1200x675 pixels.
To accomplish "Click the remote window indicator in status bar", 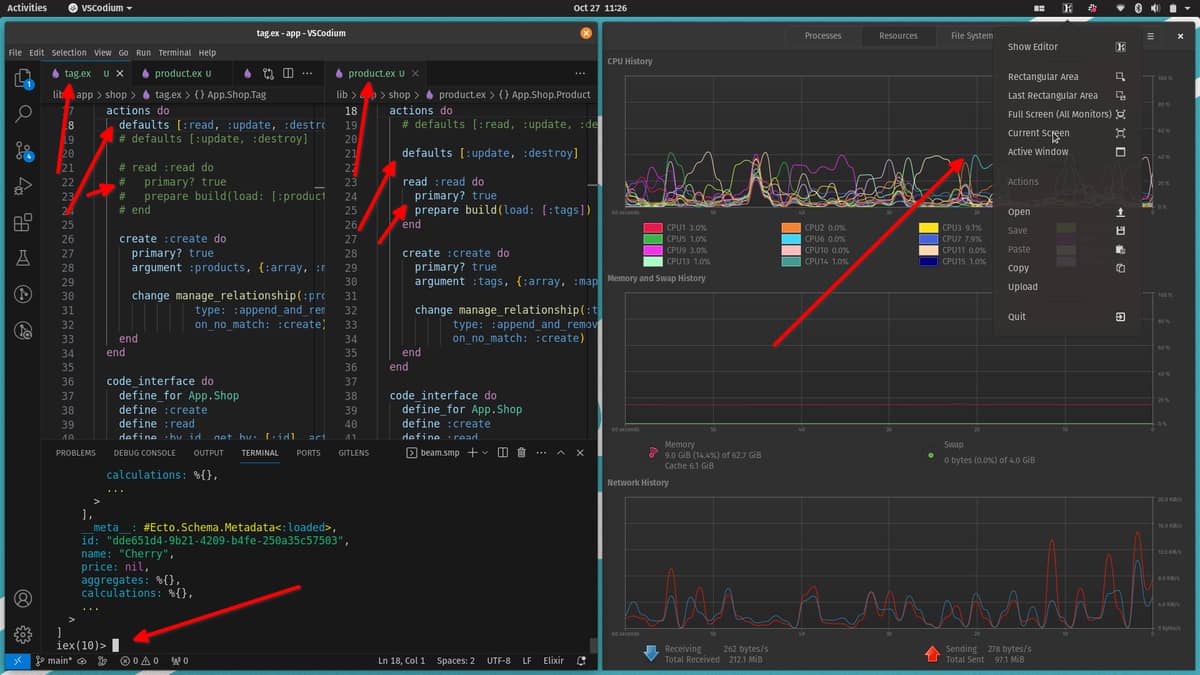I will click(x=17, y=661).
